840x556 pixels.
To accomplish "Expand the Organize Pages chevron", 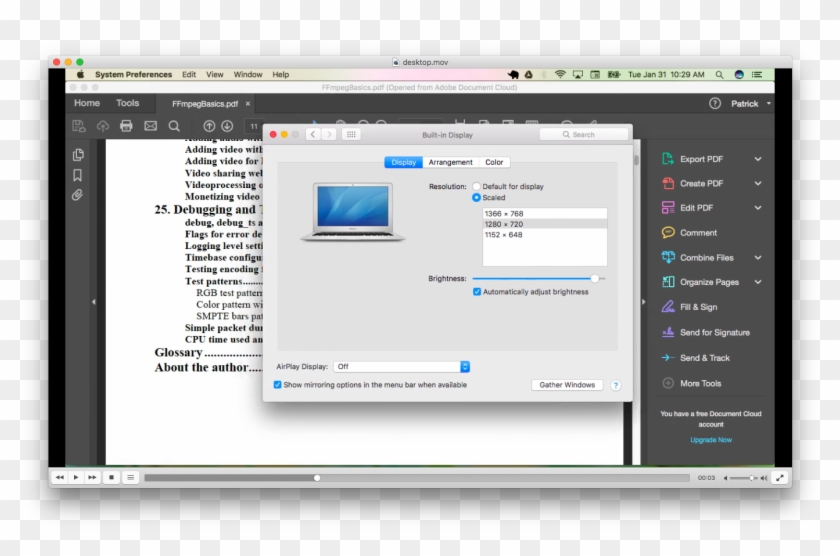I will pos(758,282).
